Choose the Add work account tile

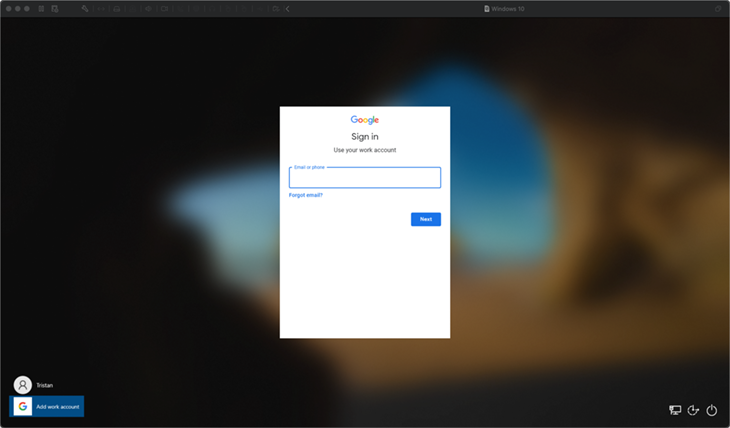click(47, 406)
